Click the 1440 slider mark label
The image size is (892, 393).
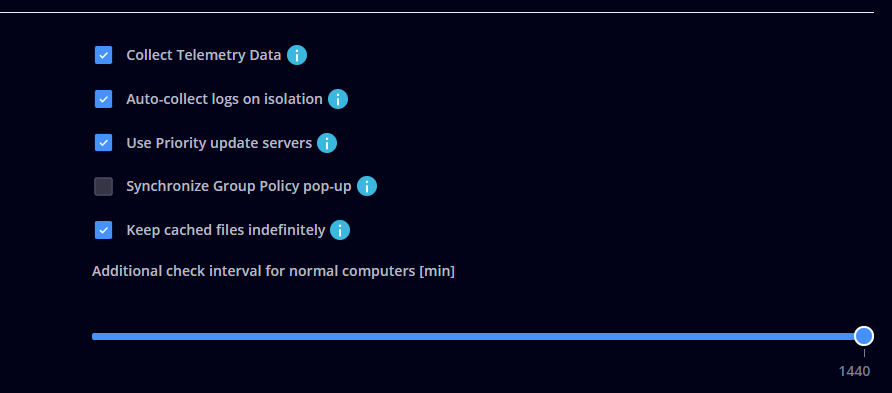pyautogui.click(x=854, y=371)
